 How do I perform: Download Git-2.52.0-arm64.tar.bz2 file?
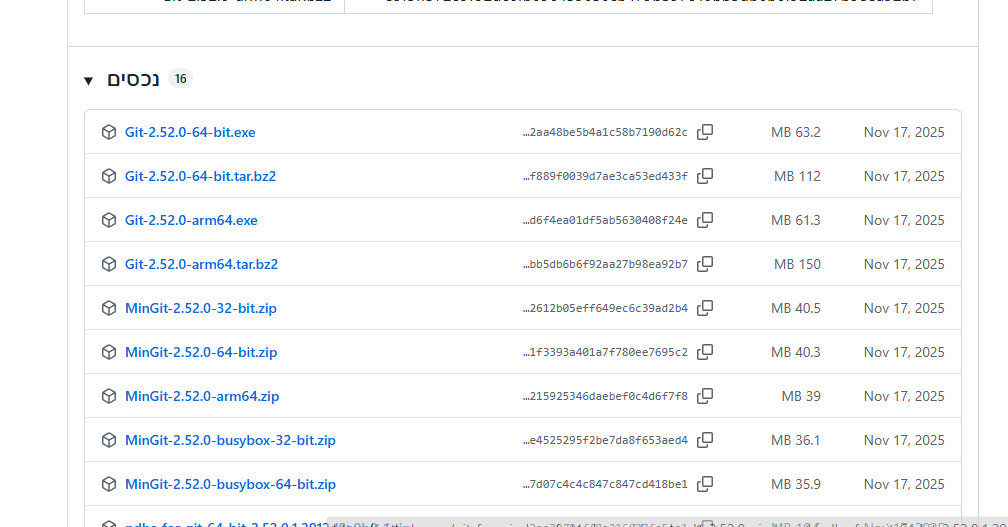(x=201, y=264)
